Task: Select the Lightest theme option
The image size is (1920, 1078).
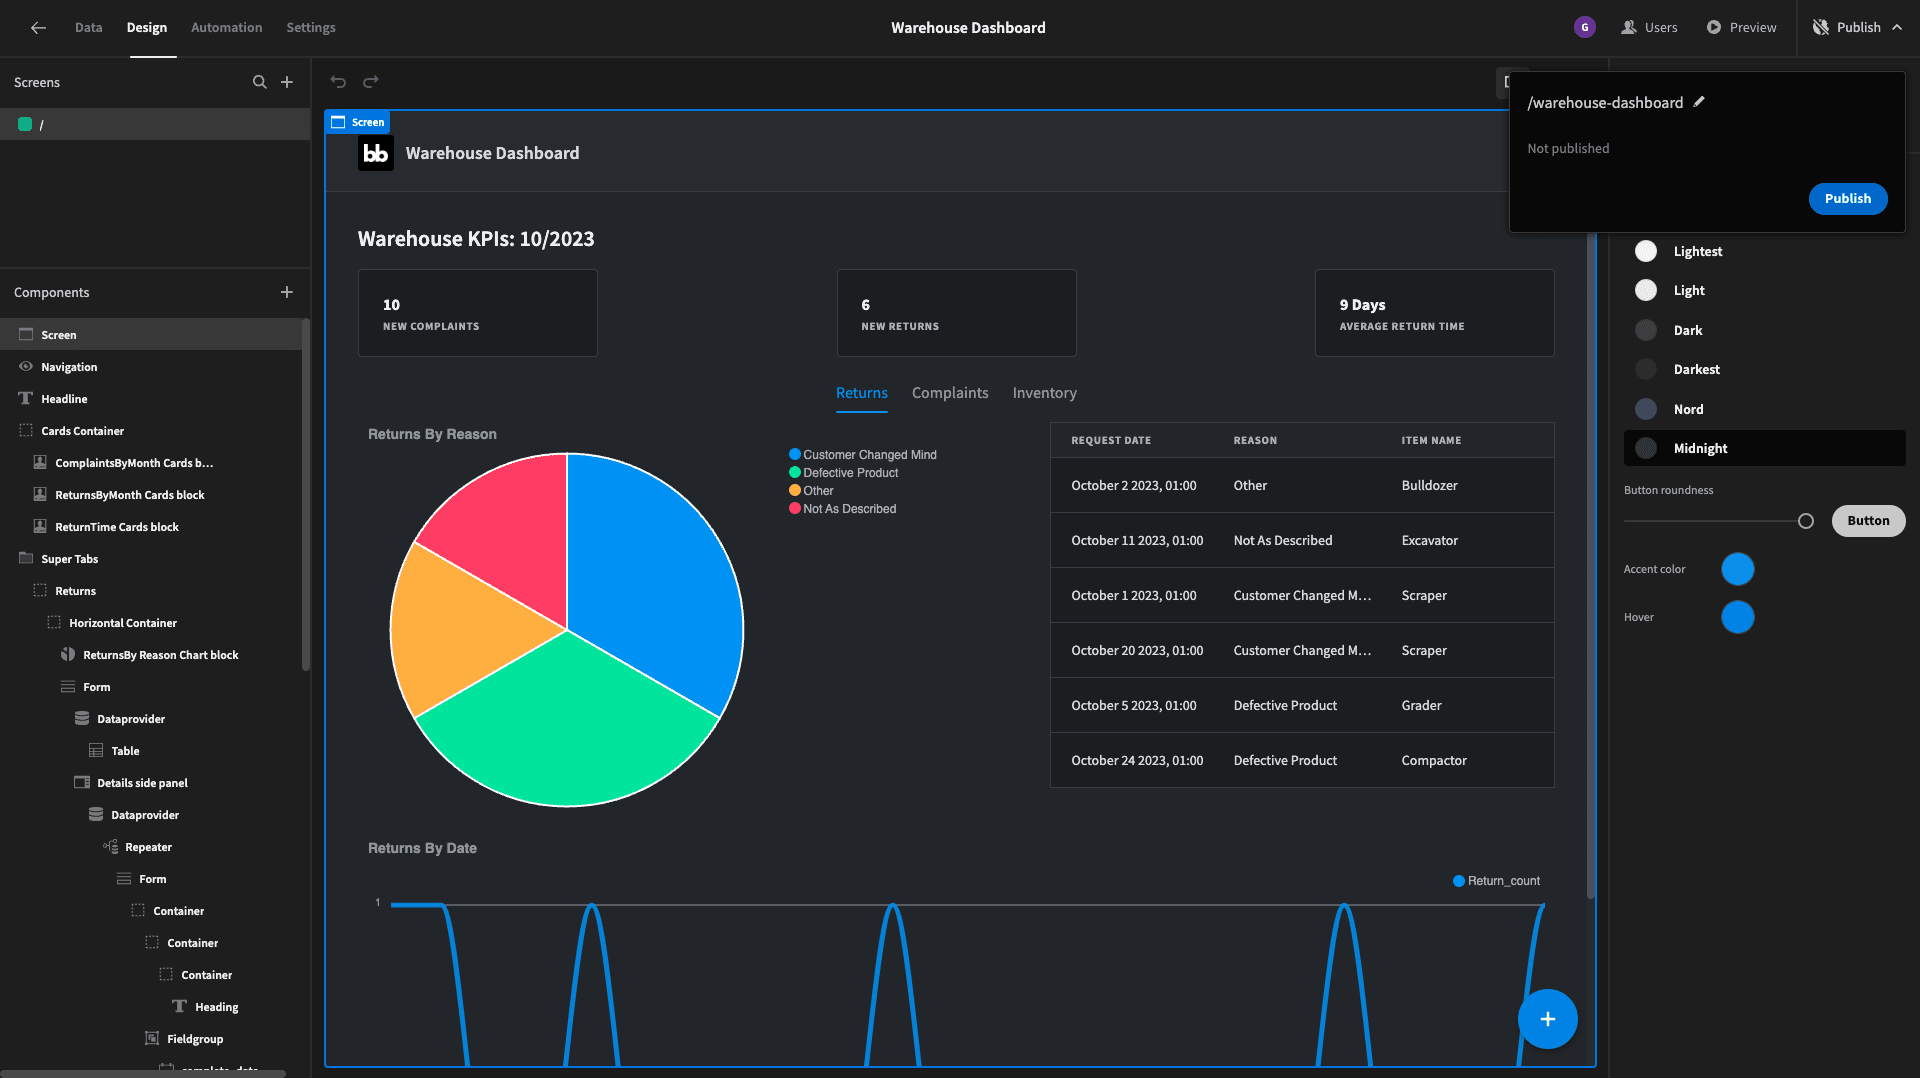Action: (1764, 251)
